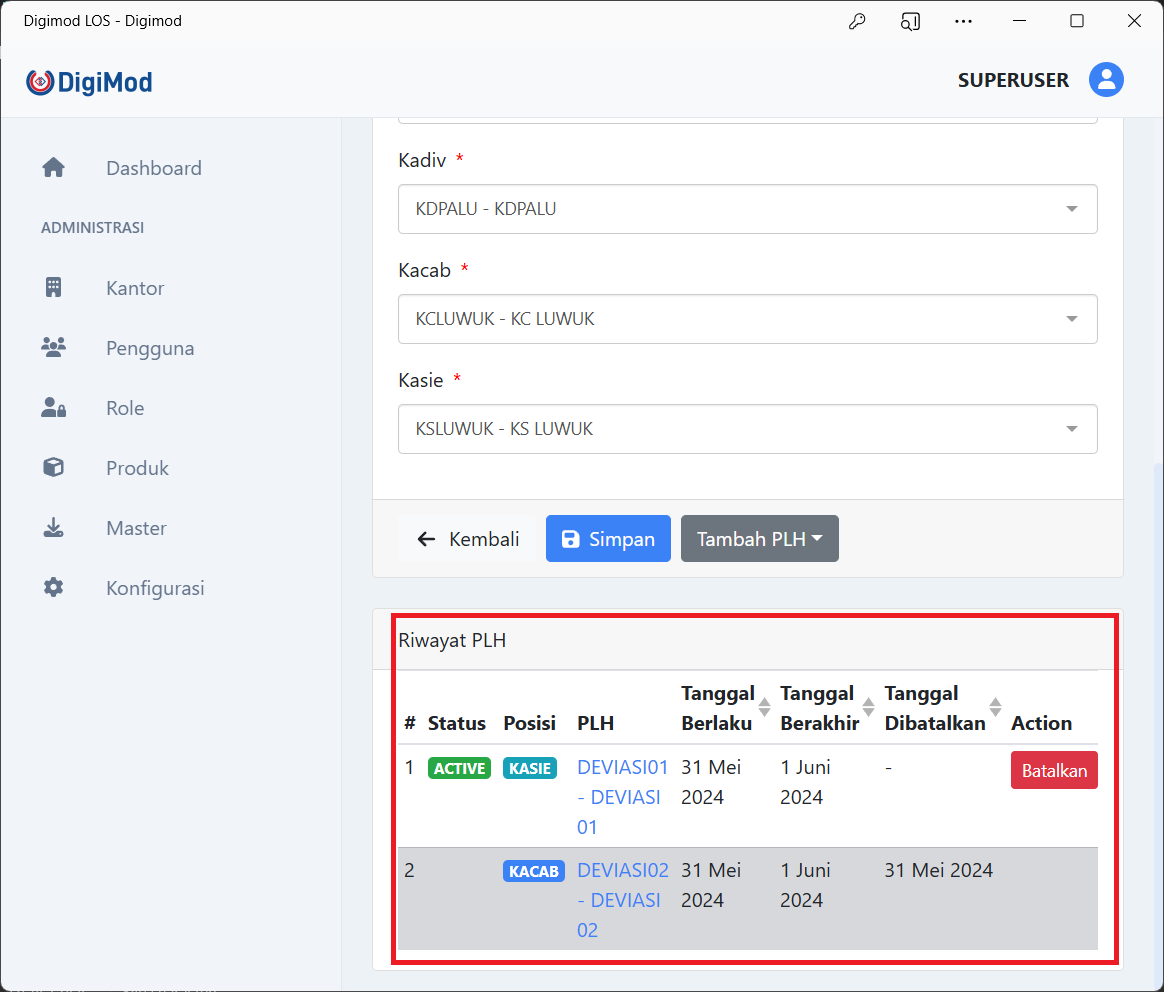Viewport: 1164px width, 992px height.
Task: Open the Kasie KSLUWUK dropdown
Action: click(x=747, y=429)
